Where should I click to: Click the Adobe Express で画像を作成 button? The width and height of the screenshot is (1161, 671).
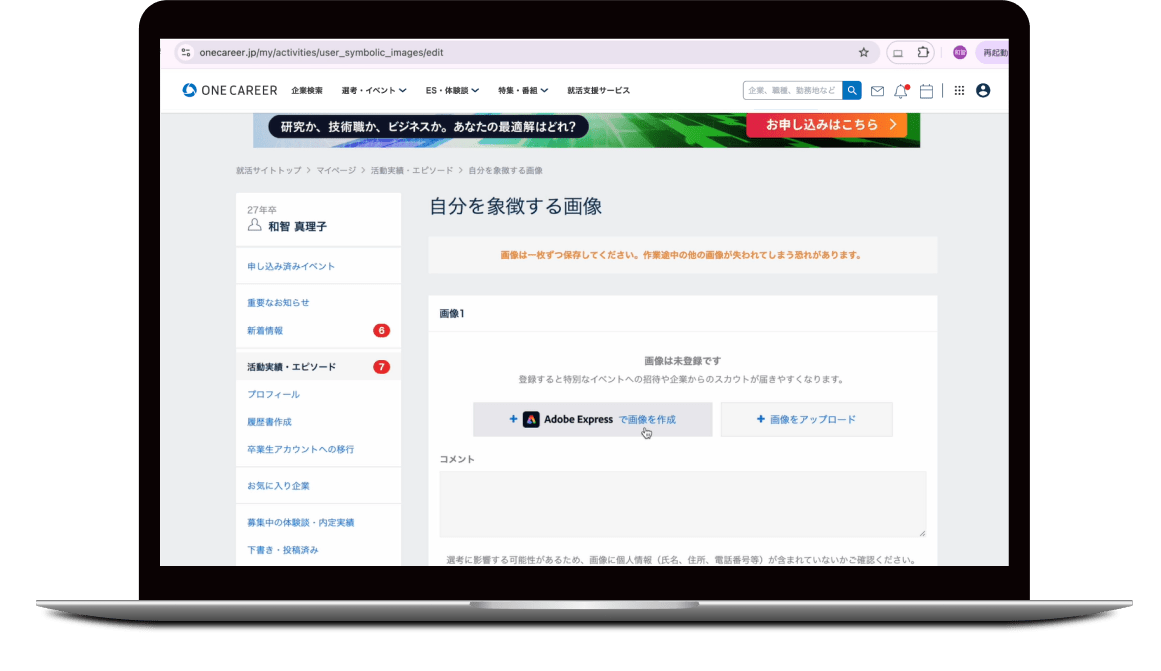[x=592, y=420]
